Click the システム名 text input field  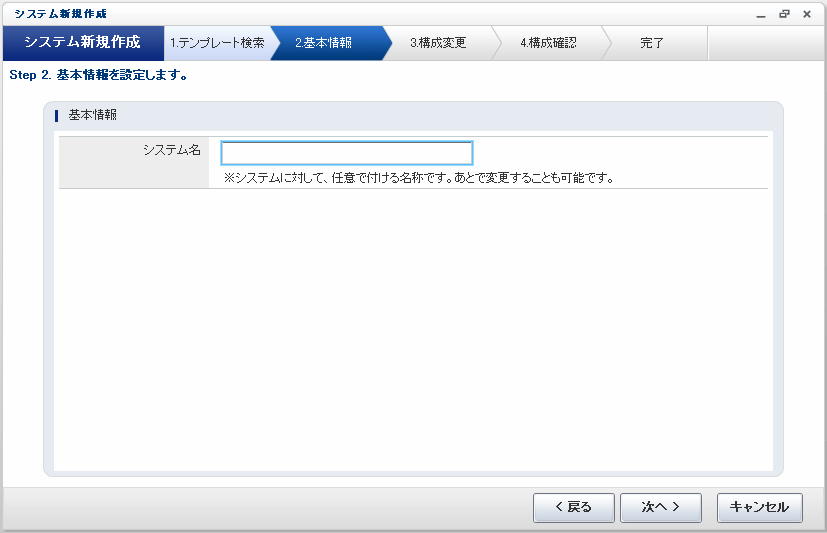[x=347, y=153]
